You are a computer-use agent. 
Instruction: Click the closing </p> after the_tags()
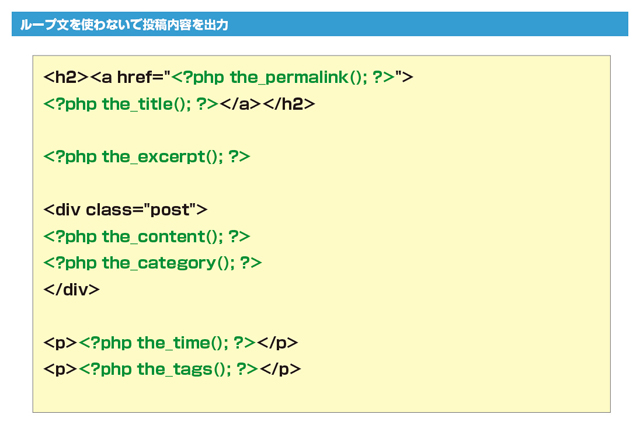pyautogui.click(x=281, y=369)
